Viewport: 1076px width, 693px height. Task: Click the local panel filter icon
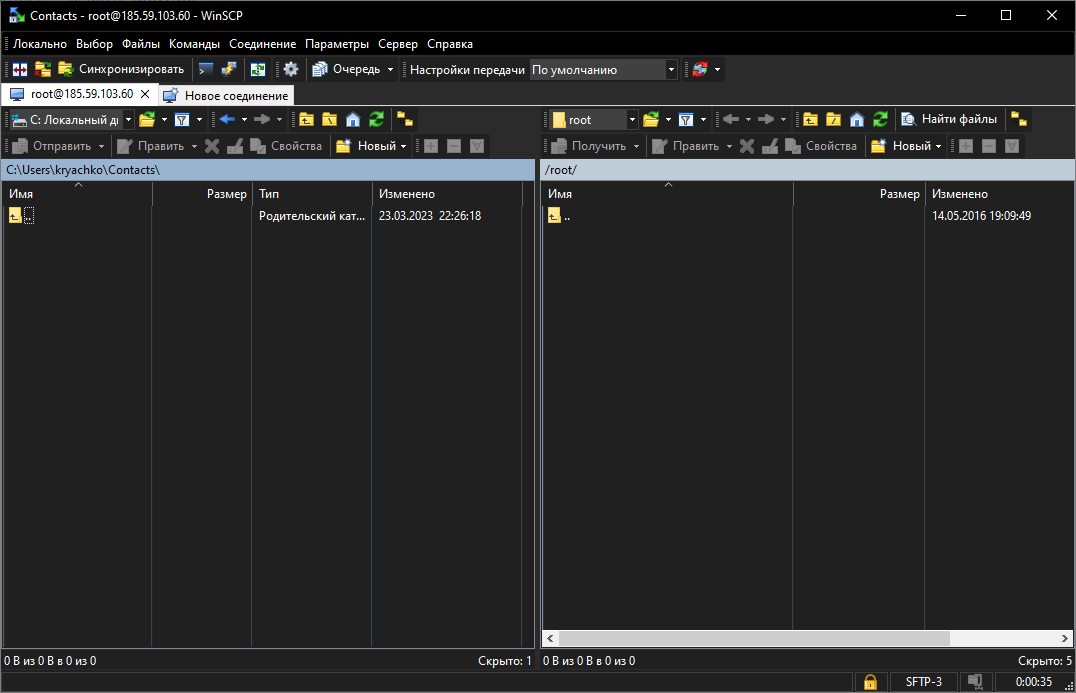coord(182,120)
